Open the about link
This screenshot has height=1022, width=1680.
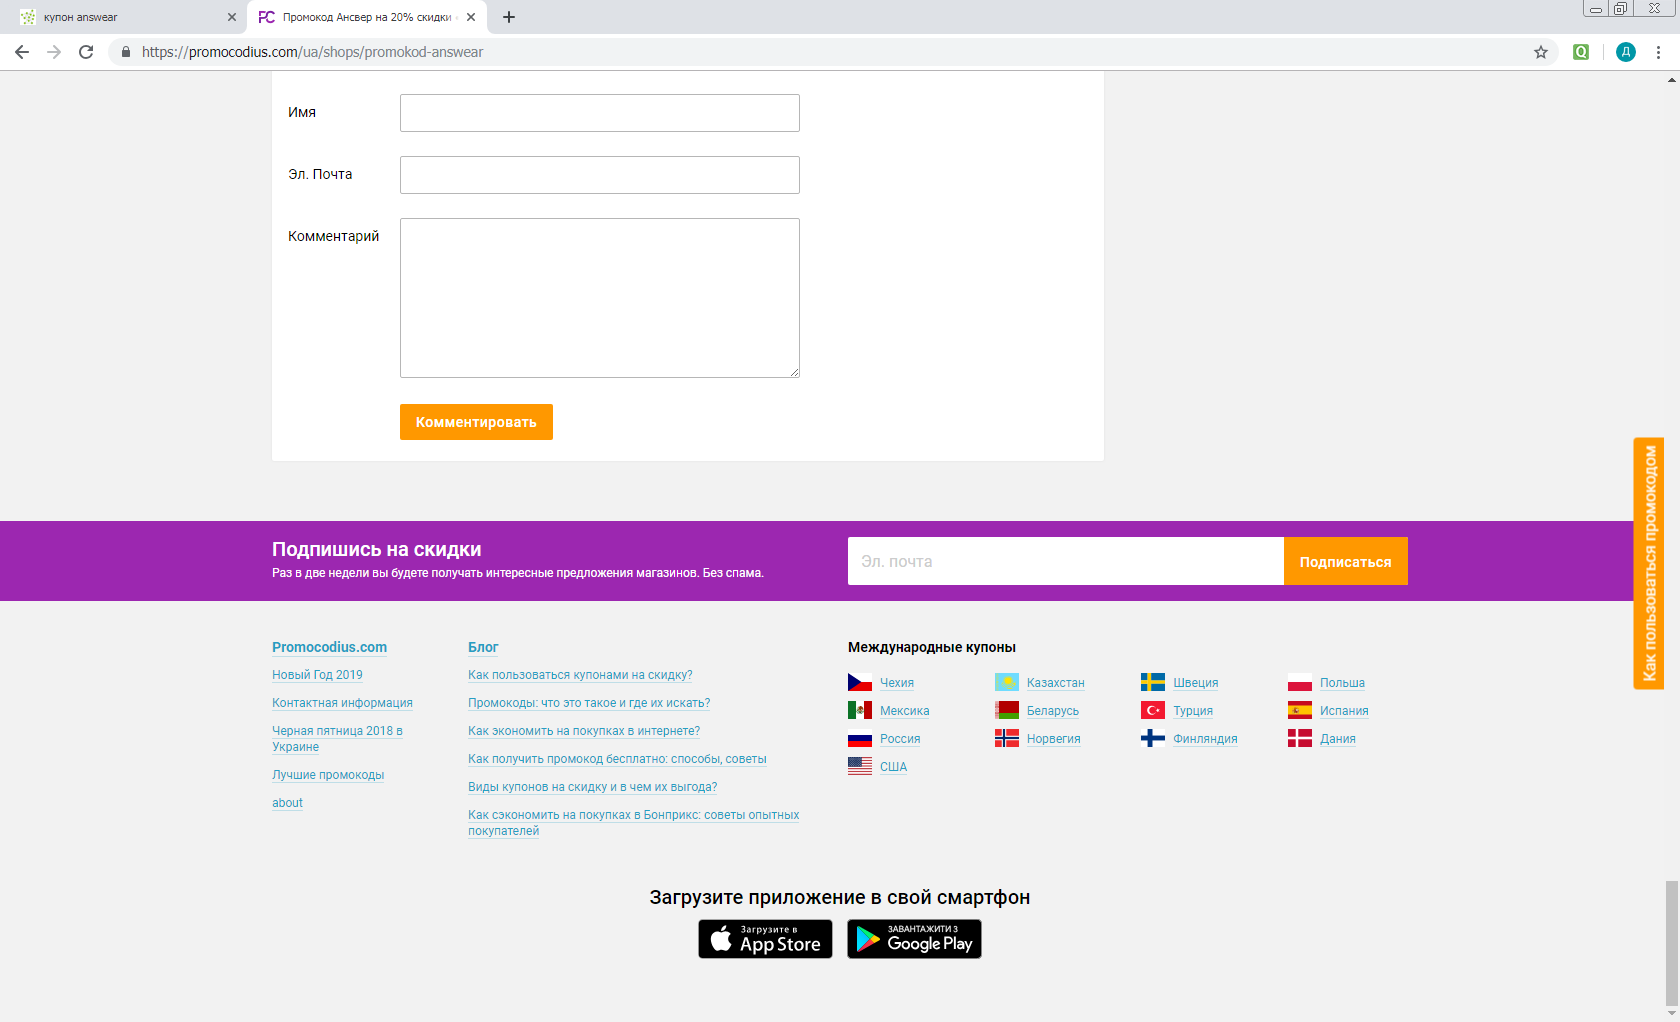pyautogui.click(x=287, y=803)
